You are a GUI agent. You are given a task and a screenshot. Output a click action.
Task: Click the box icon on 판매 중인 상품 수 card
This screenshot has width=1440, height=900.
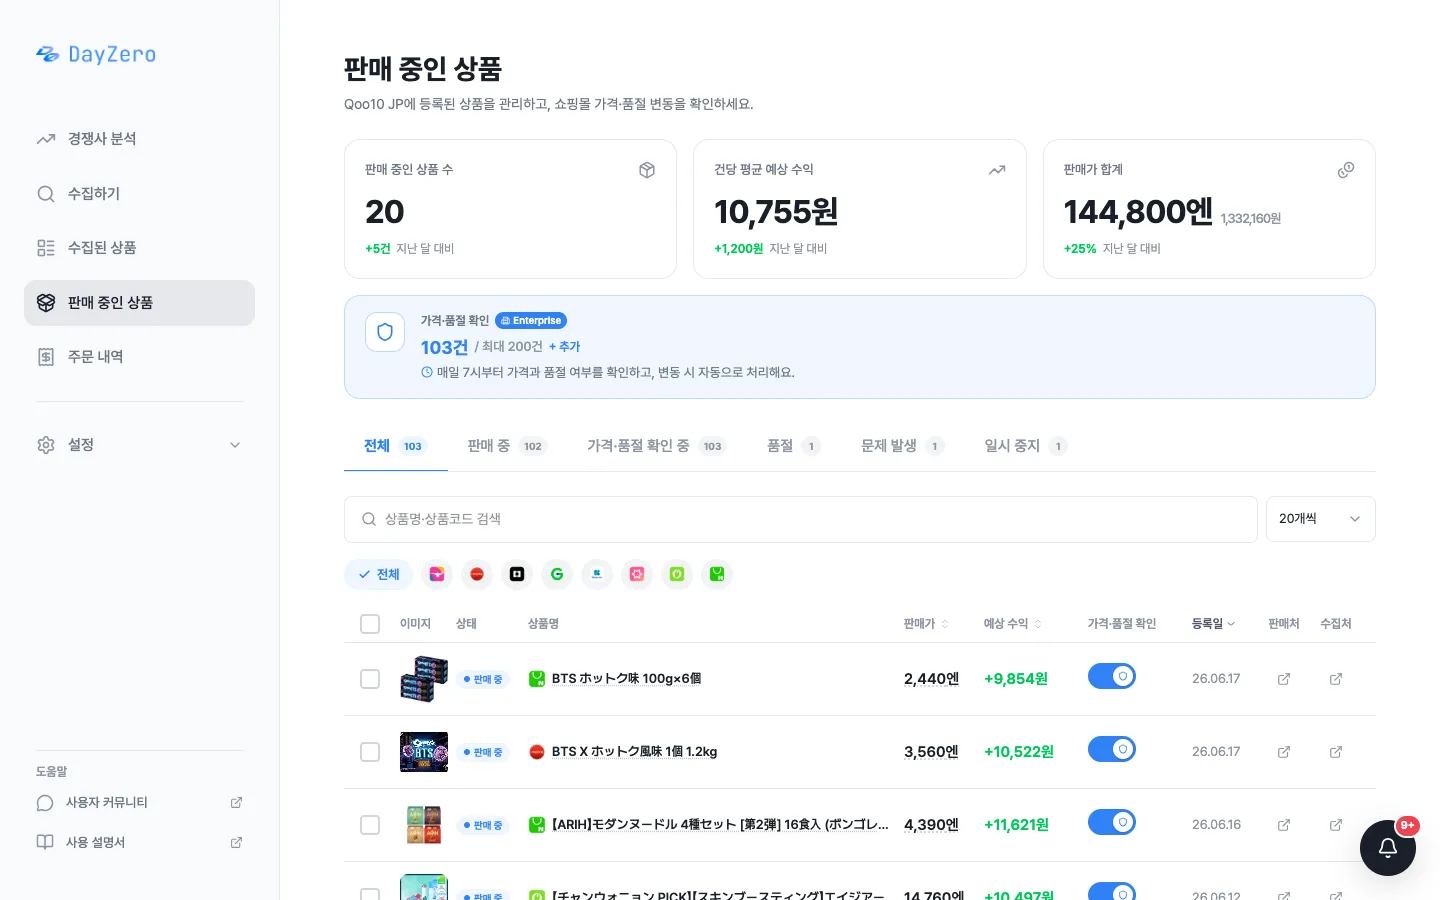coord(647,170)
